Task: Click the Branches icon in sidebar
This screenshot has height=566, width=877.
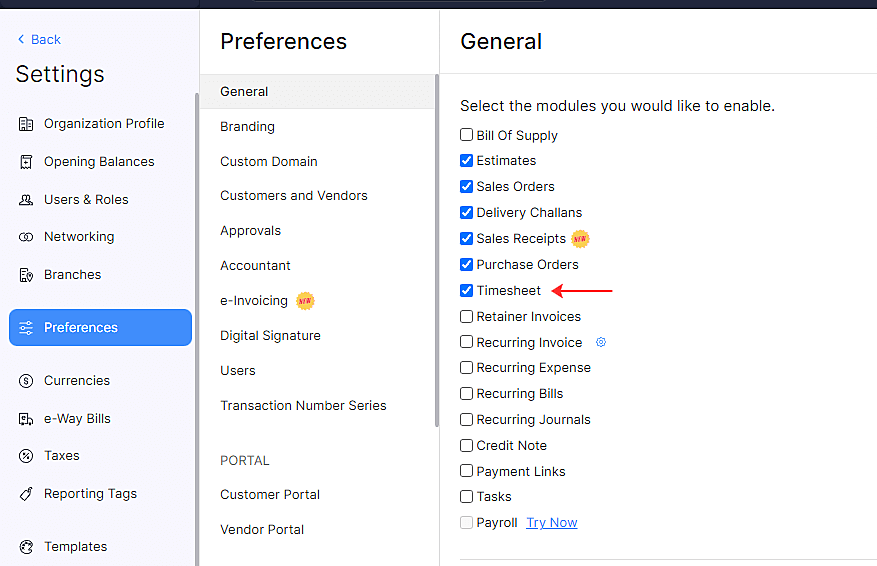Action: (x=26, y=275)
